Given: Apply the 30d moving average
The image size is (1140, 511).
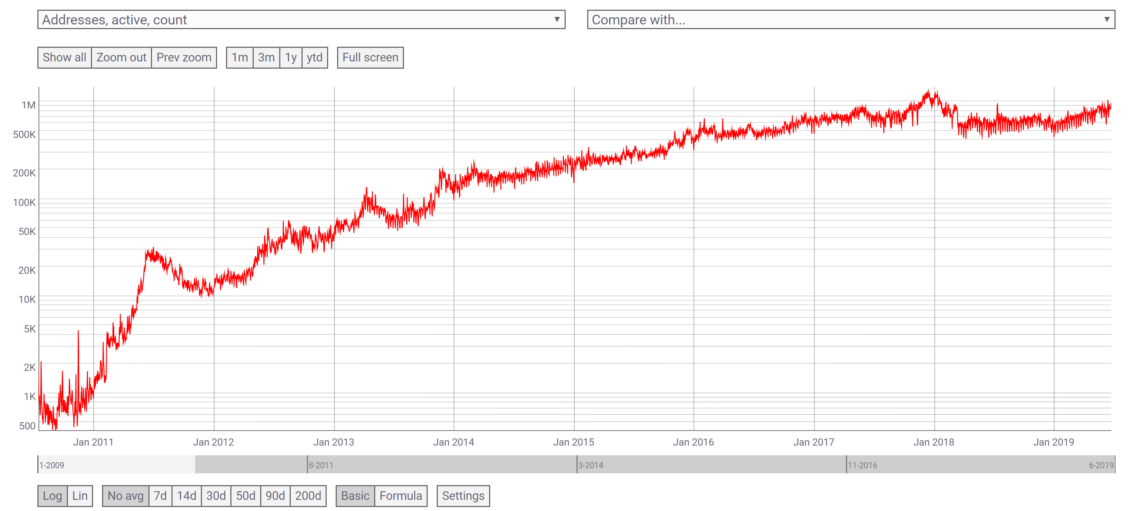Looking at the screenshot, I should 215,496.
